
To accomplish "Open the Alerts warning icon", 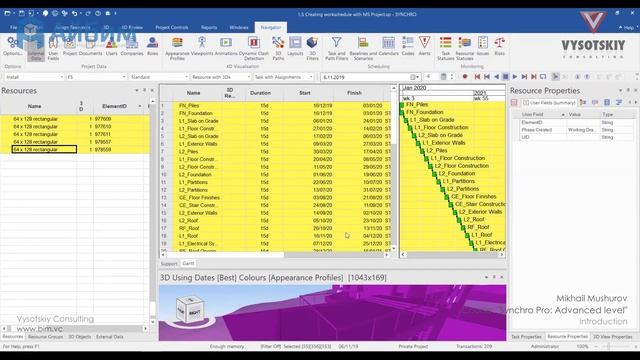I will point(424,46).
